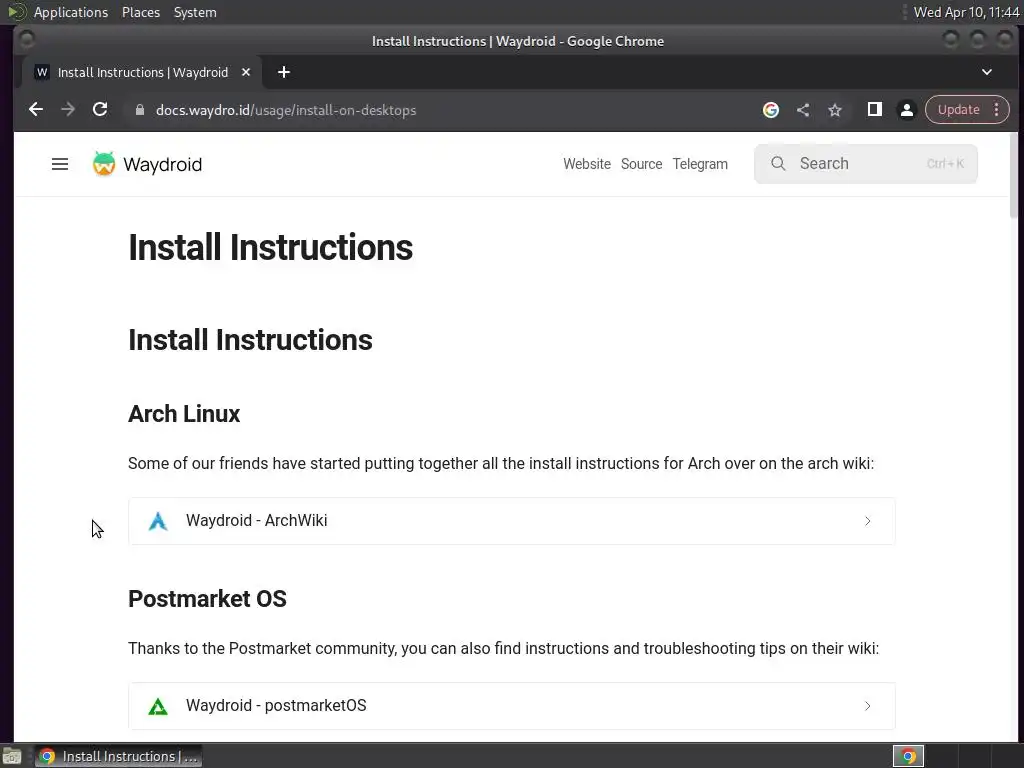
Task: Expand the tab search dropdown arrow
Action: [987, 72]
